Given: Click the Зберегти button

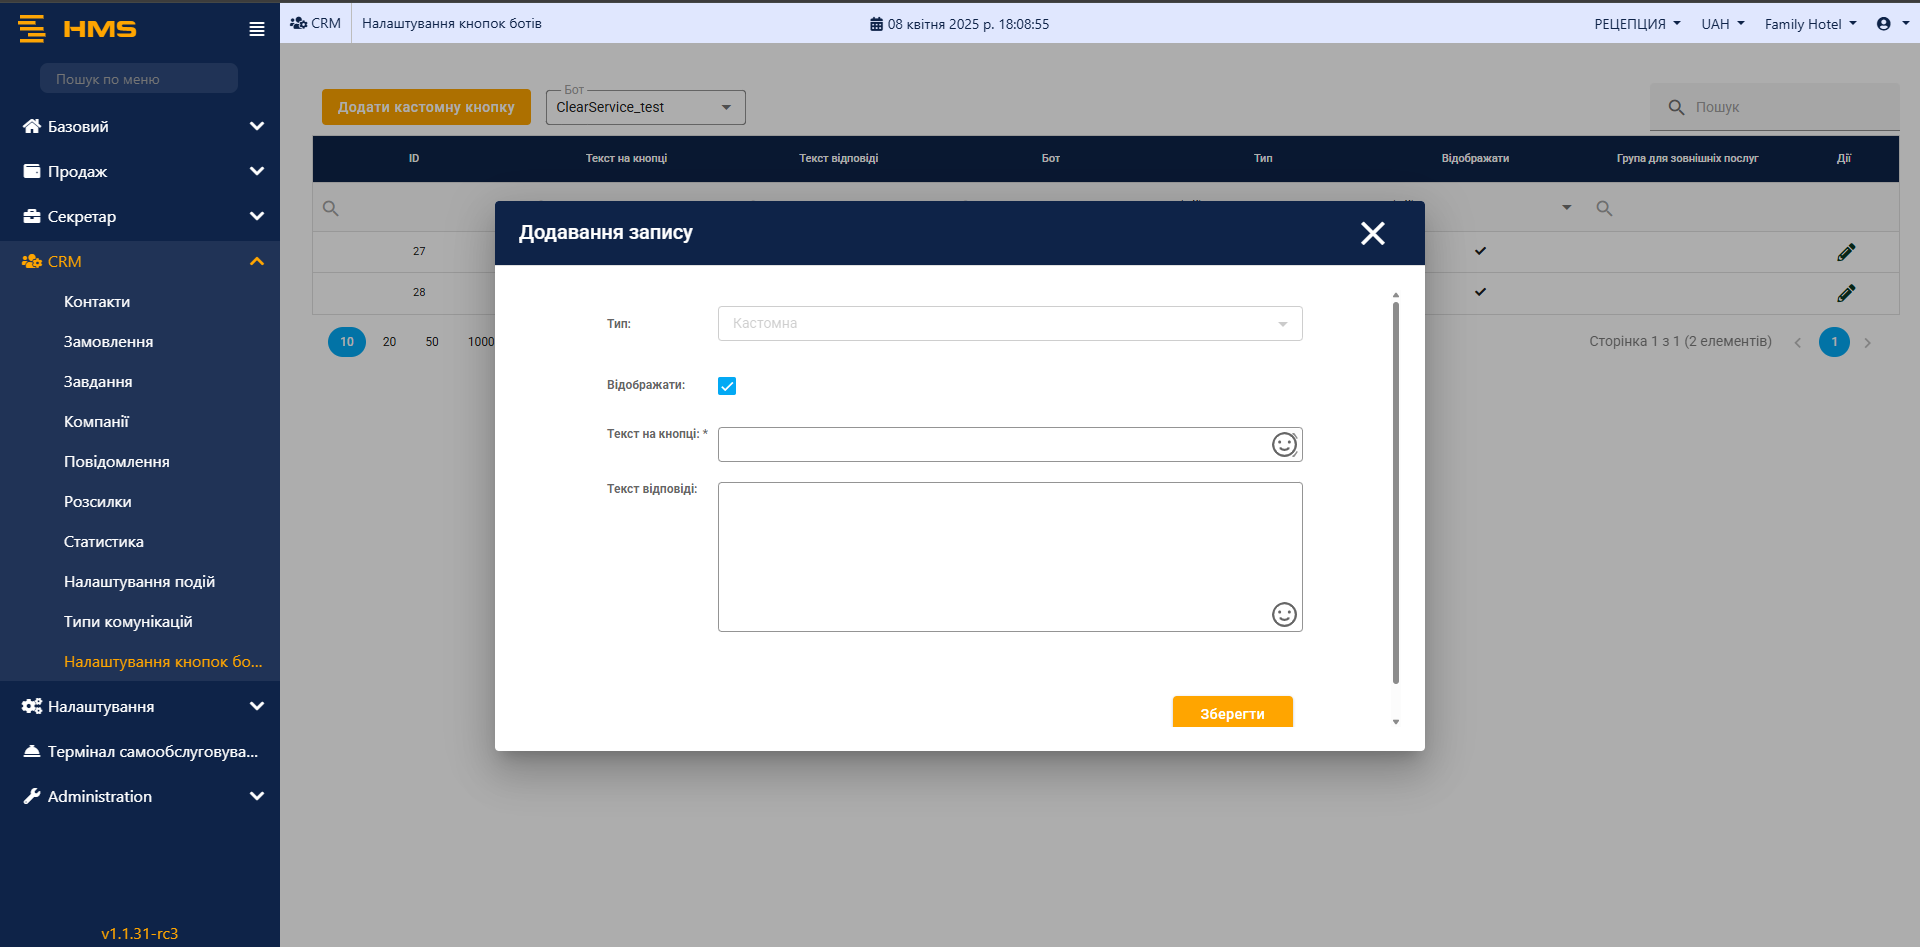Looking at the screenshot, I should [x=1232, y=713].
